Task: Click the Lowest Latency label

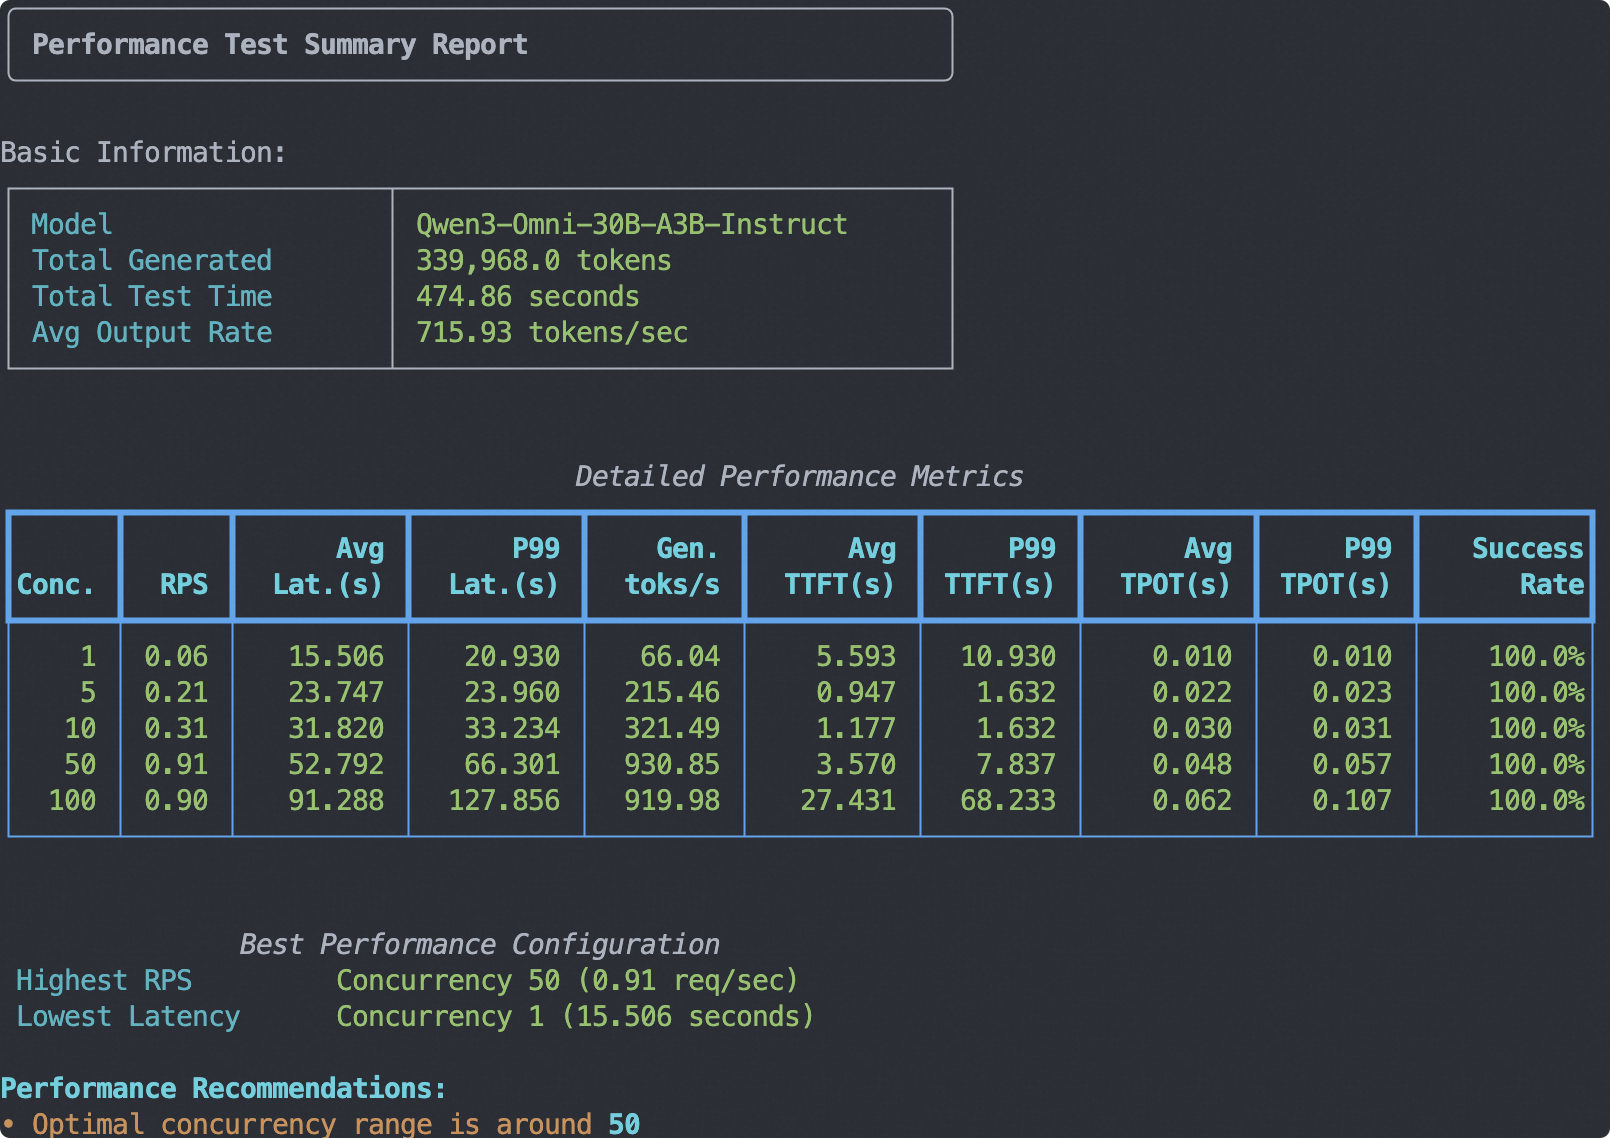Action: pos(128,1016)
